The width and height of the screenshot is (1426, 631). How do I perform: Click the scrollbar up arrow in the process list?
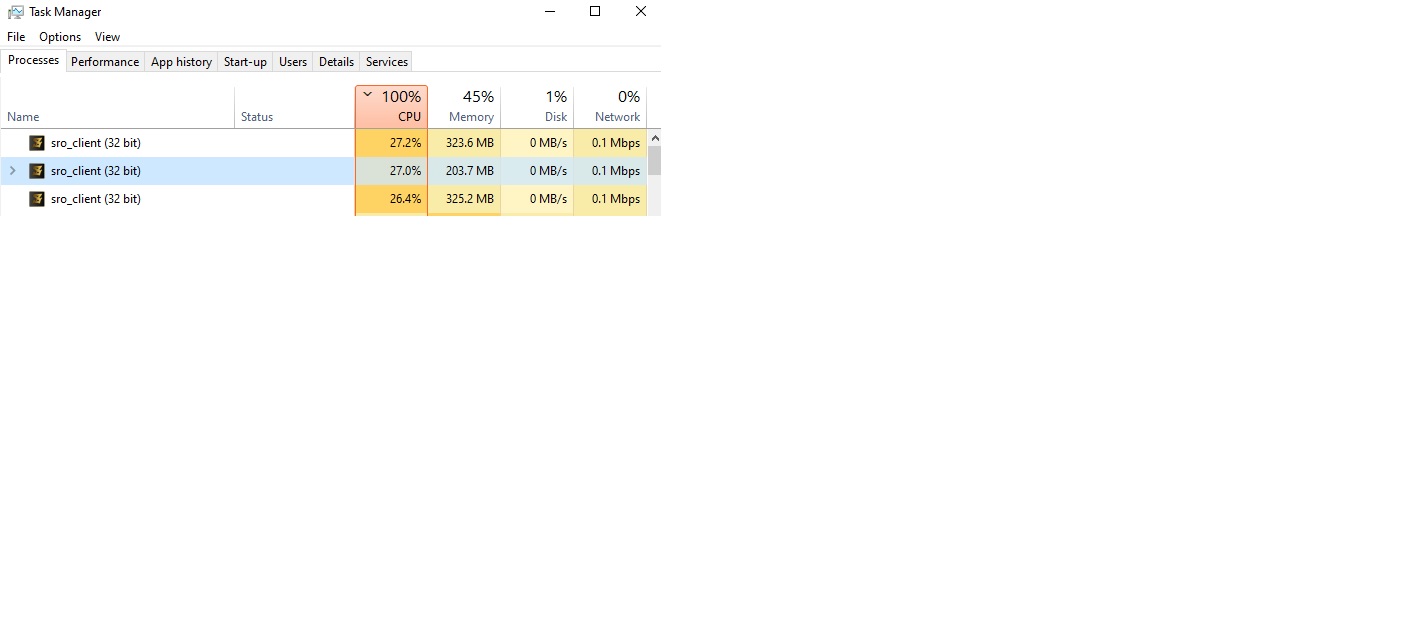pyautogui.click(x=655, y=138)
